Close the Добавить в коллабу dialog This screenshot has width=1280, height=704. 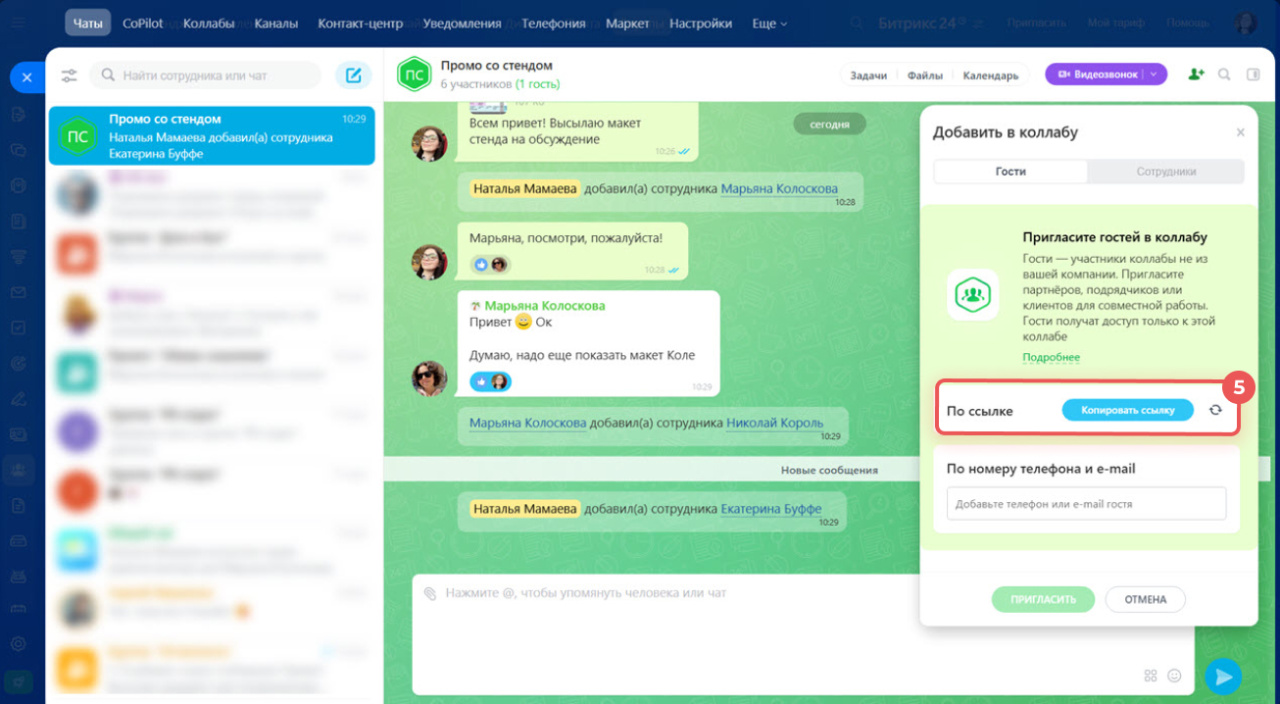pyautogui.click(x=1241, y=132)
